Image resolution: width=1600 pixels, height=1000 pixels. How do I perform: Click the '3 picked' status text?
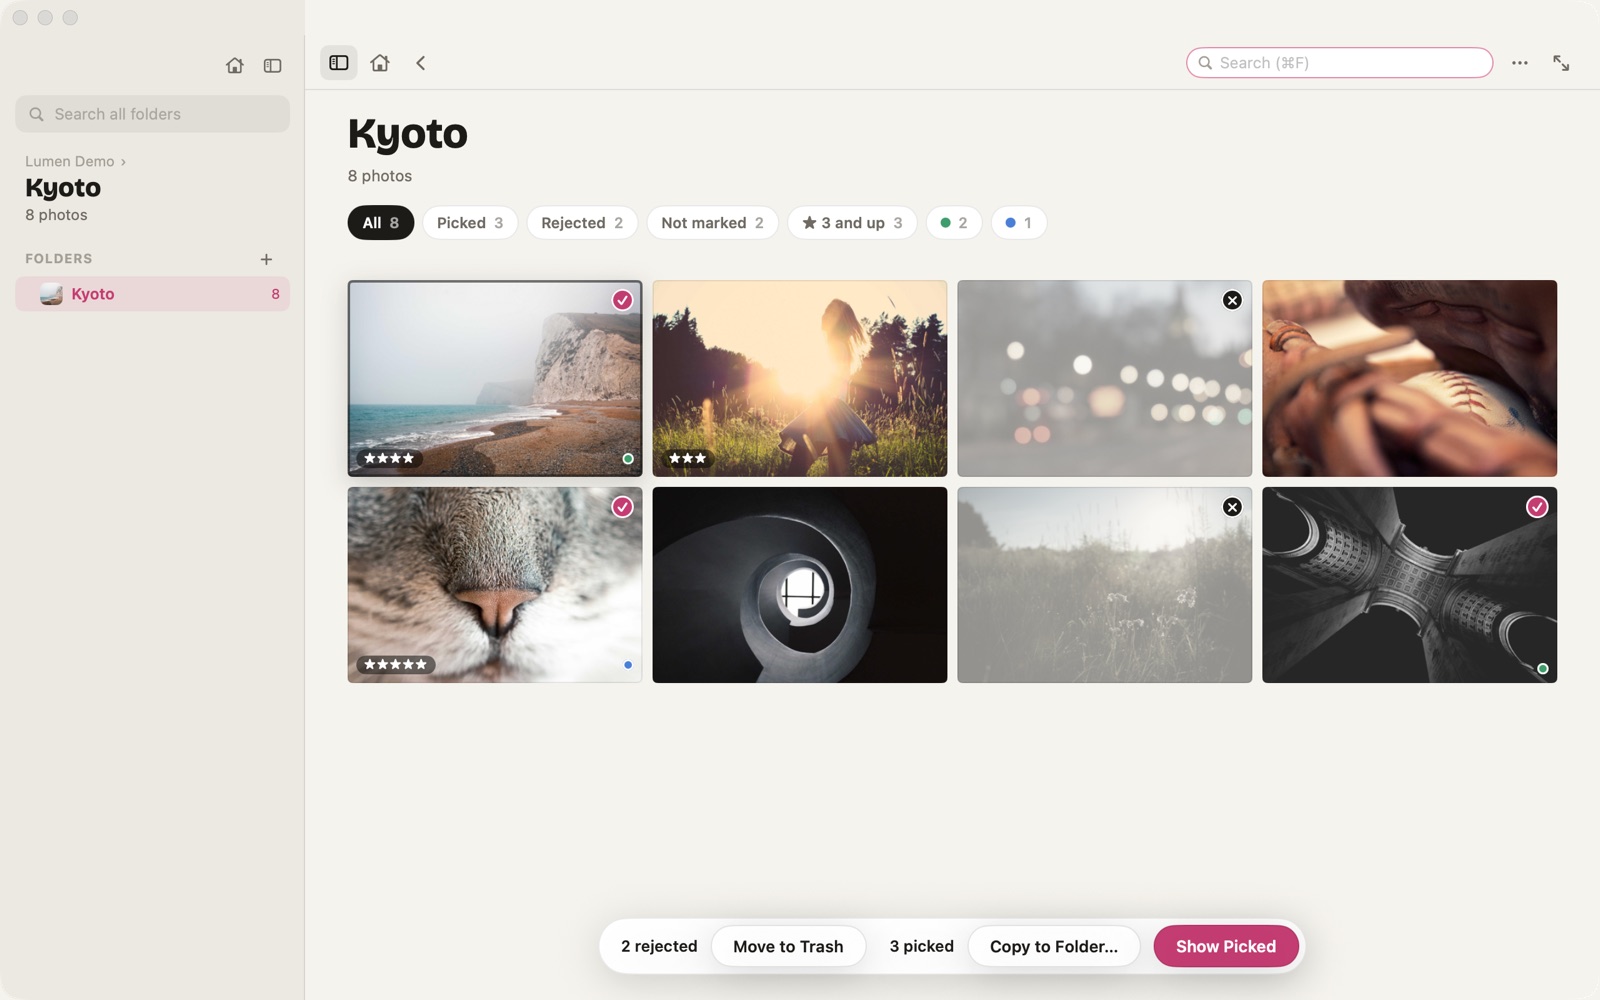[x=922, y=946]
